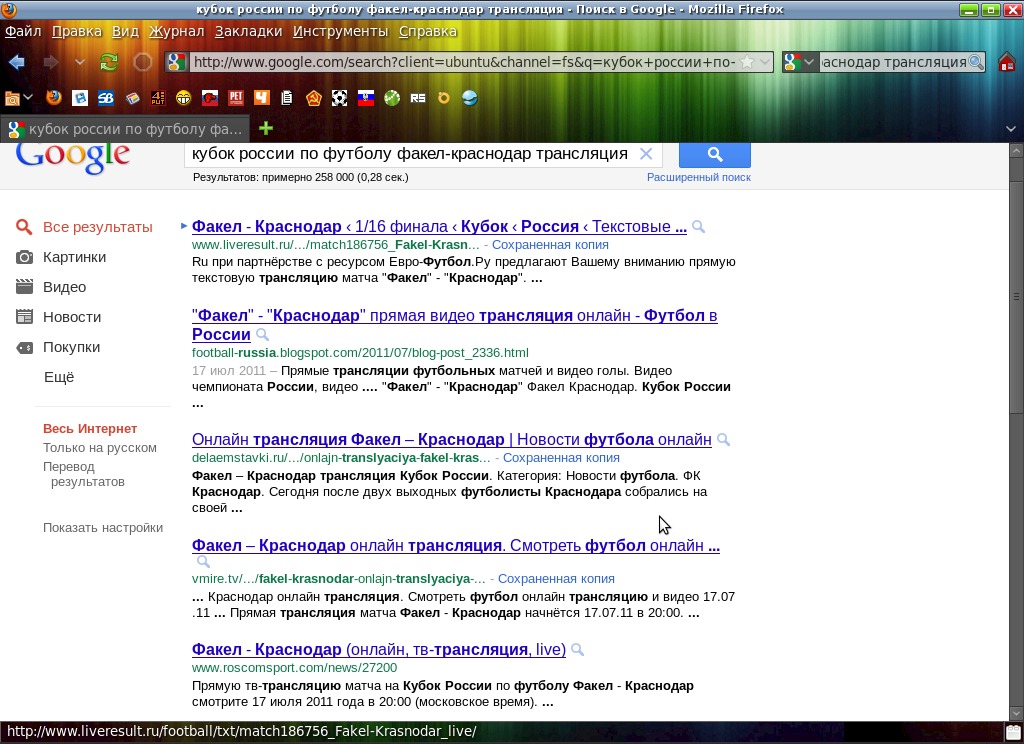
Task: Open the Home page icon
Action: (x=1007, y=62)
